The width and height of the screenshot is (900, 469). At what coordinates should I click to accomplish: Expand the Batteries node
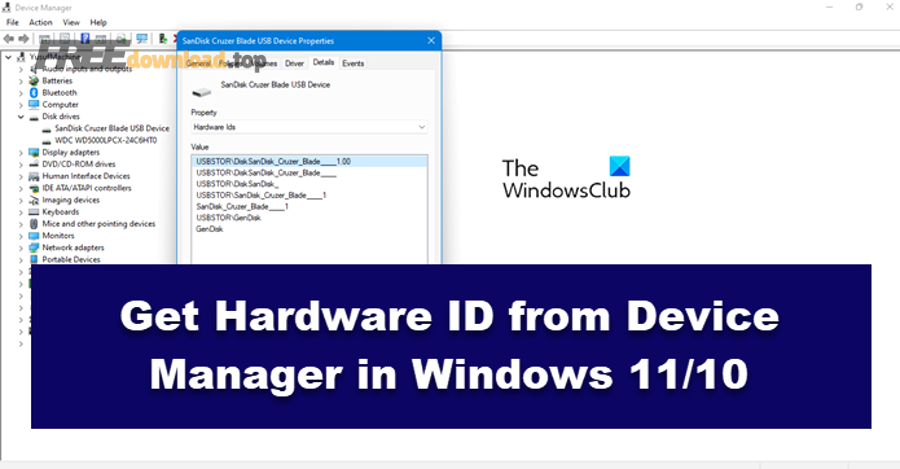21,81
